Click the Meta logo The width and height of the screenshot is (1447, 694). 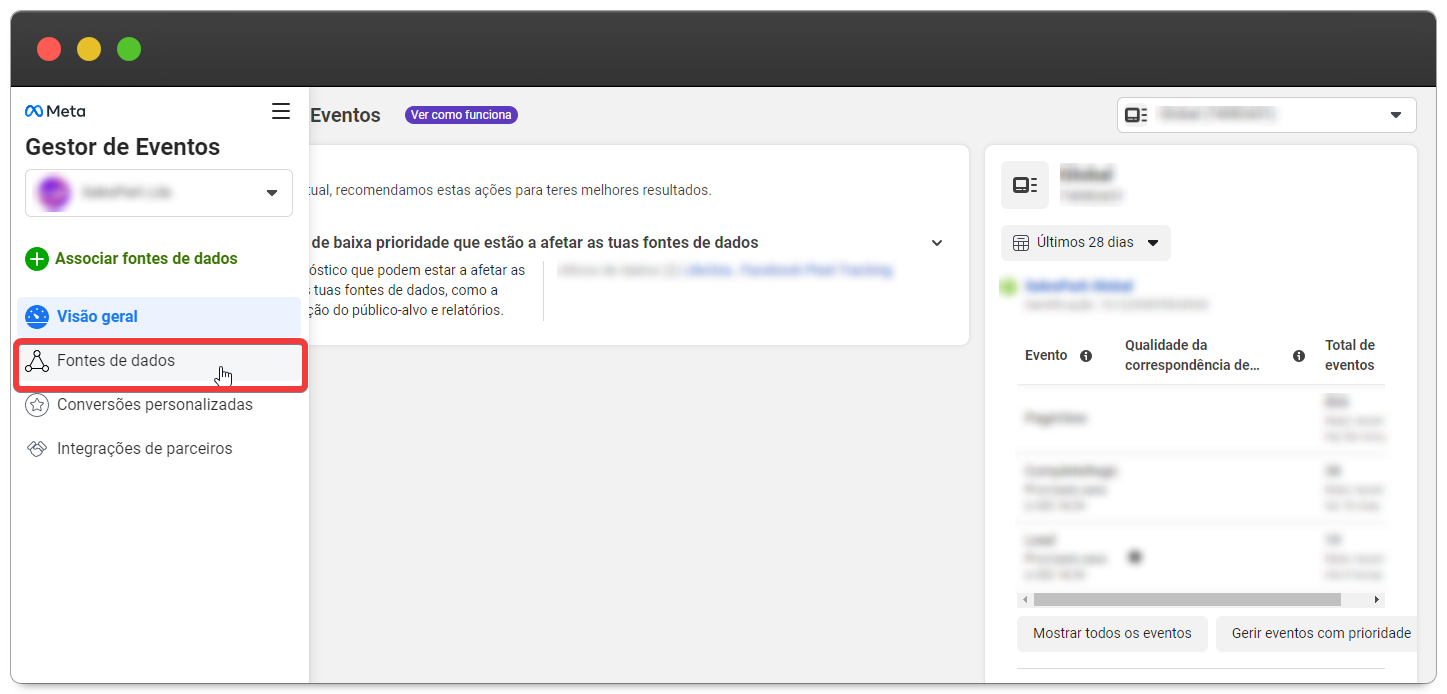(x=55, y=111)
